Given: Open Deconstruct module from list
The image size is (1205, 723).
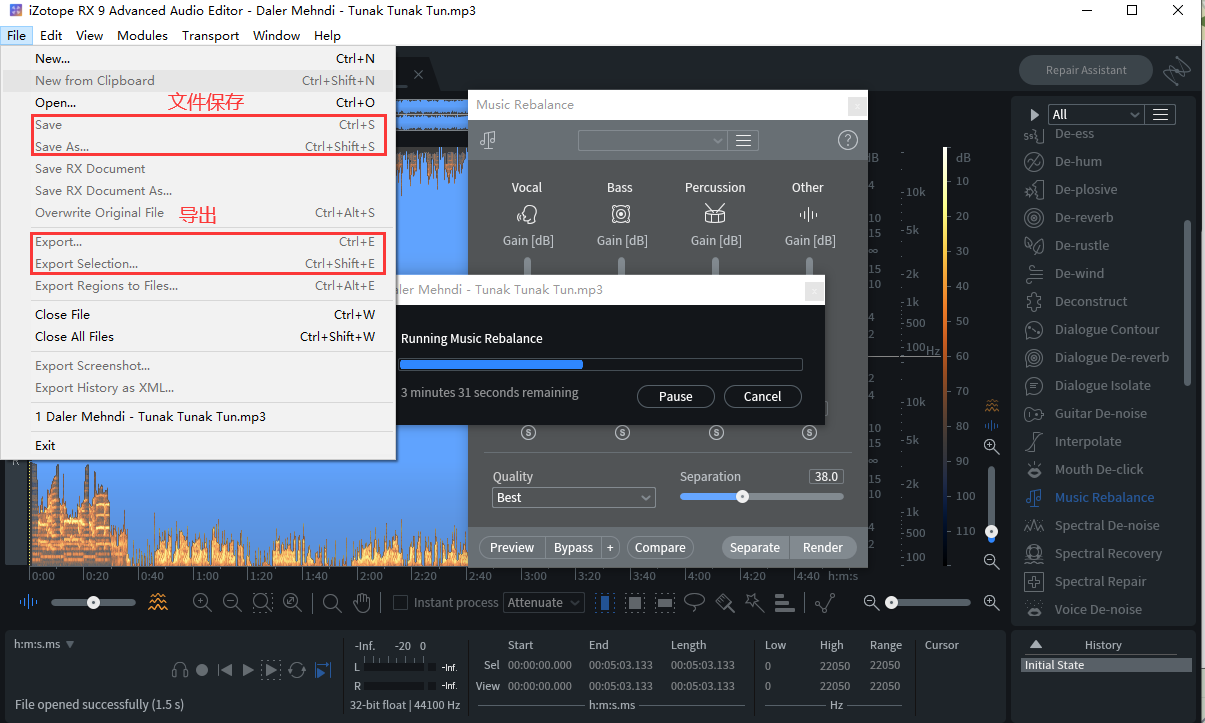Looking at the screenshot, I should (1090, 301).
